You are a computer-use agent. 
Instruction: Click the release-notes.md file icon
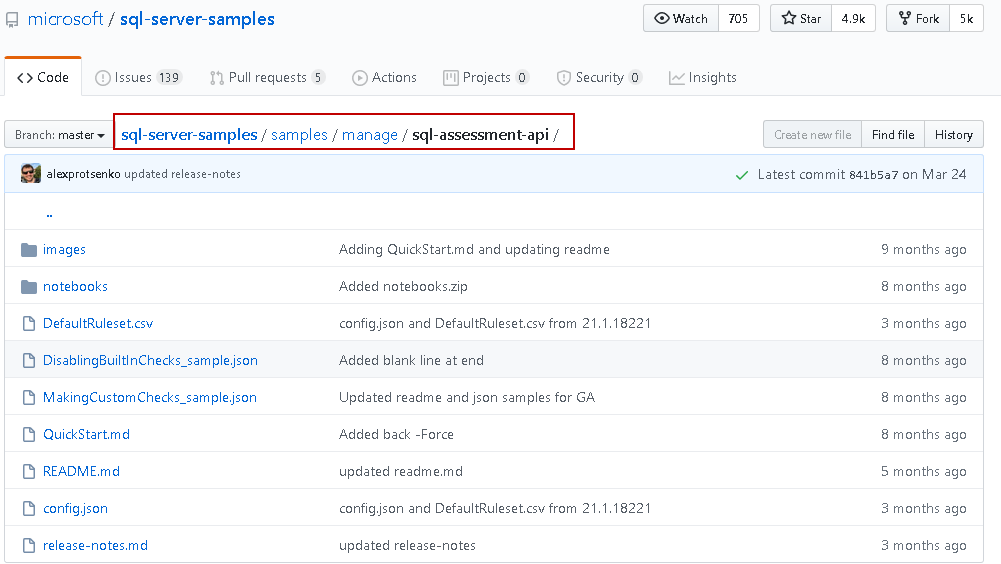pos(28,545)
